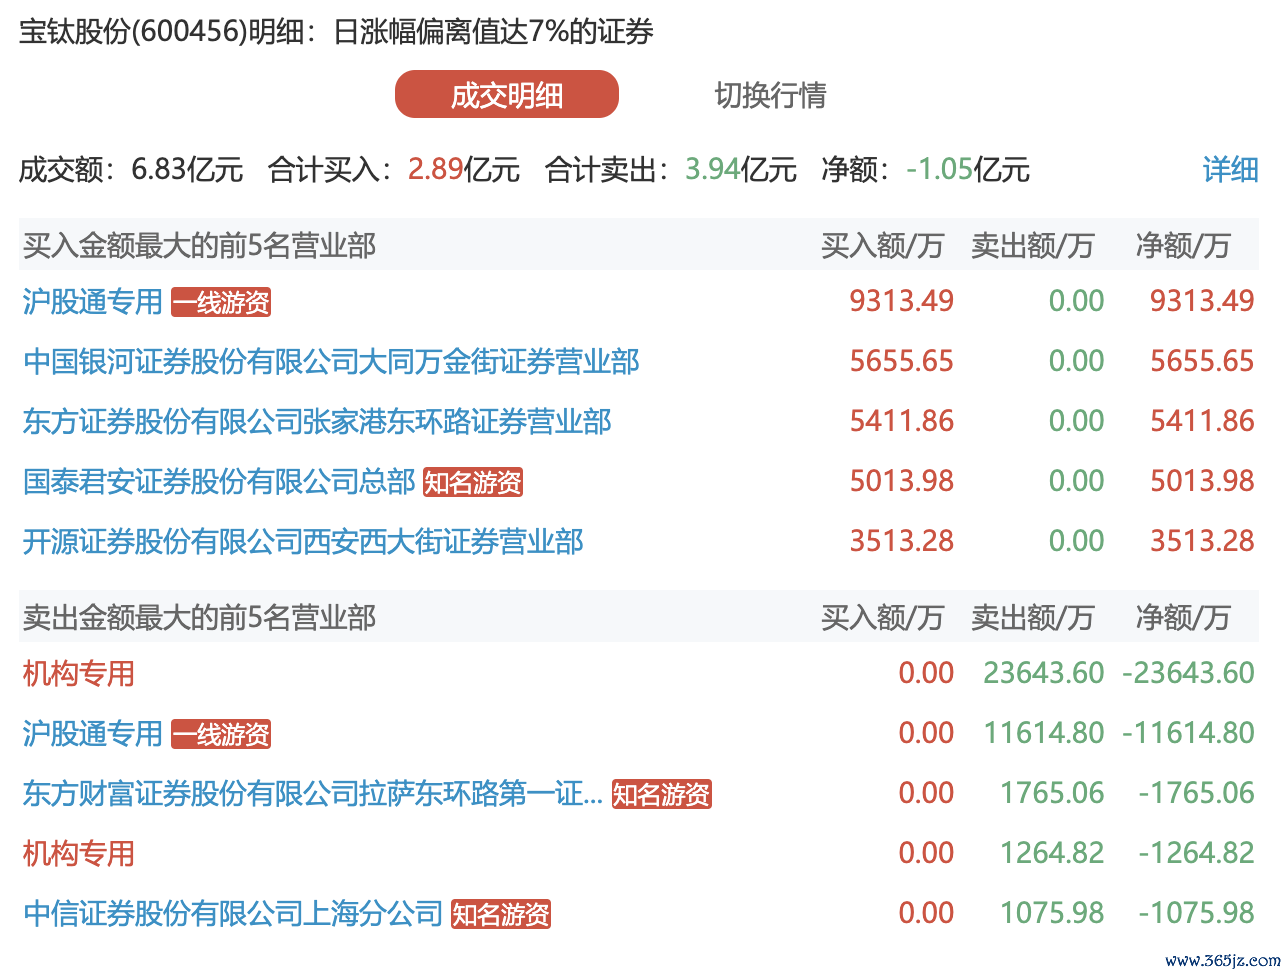Screen dimensions: 1288x976
Task: Click 净额/万 header in the sell table
Action: [1183, 618]
